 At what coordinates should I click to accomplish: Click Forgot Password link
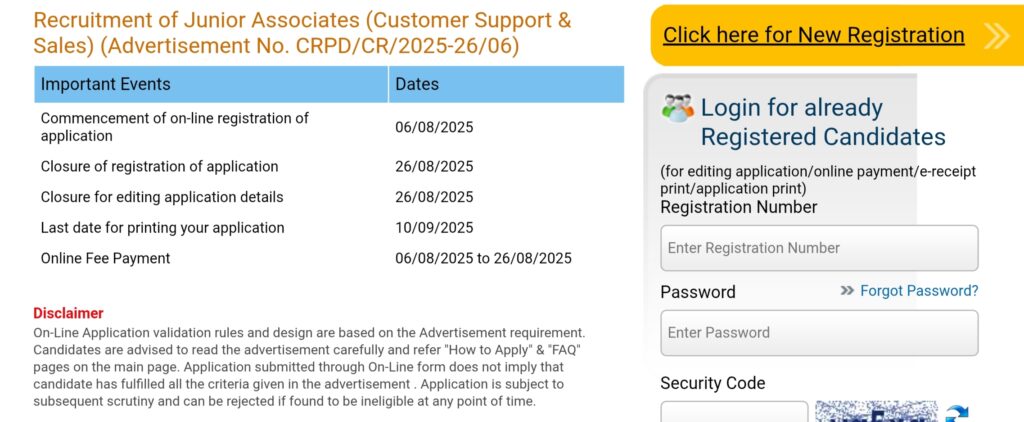[x=919, y=291]
